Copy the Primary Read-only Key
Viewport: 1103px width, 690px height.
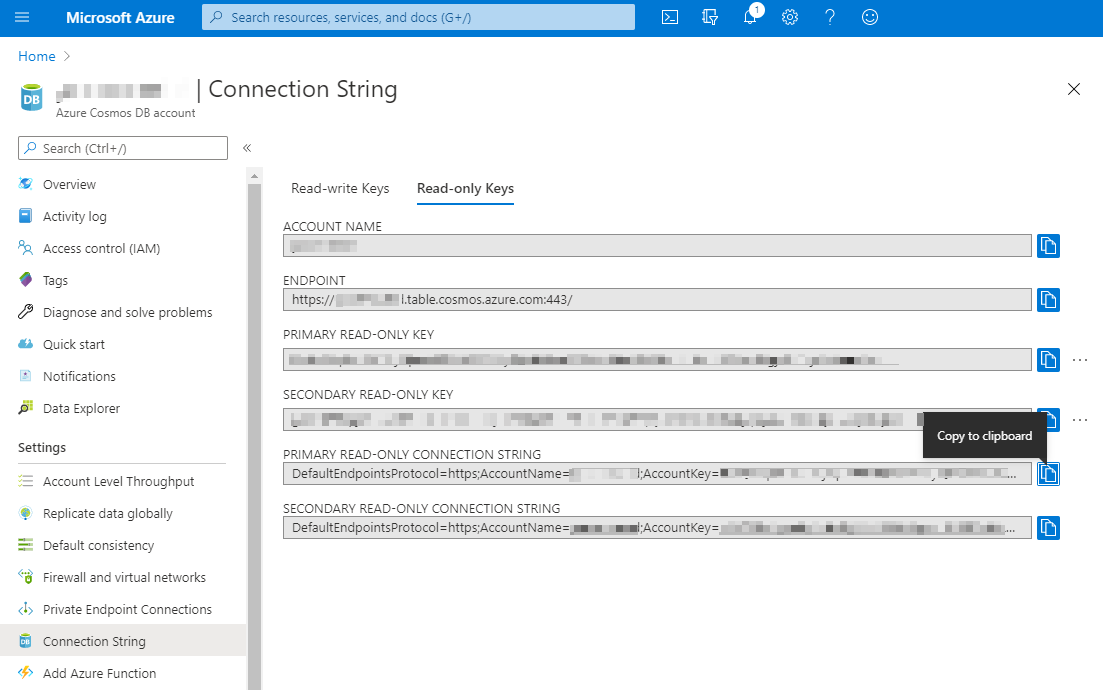click(x=1048, y=359)
